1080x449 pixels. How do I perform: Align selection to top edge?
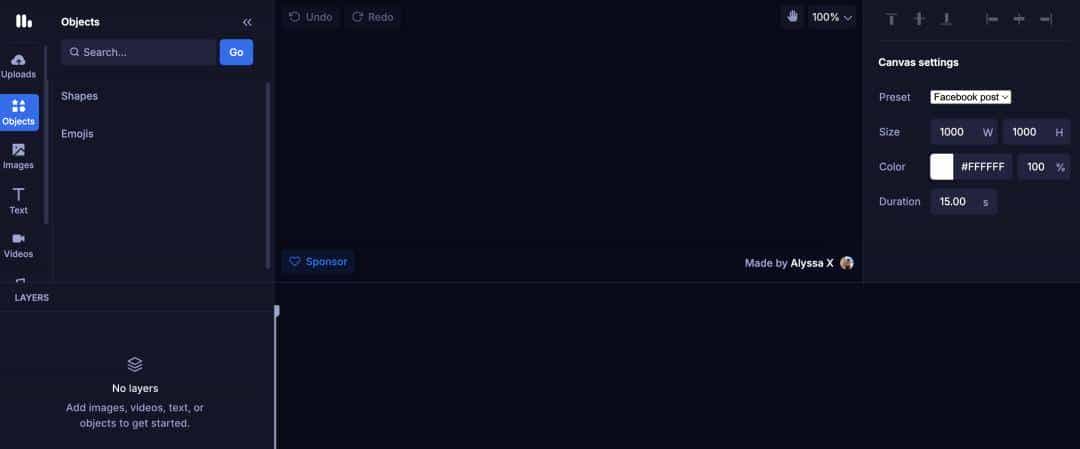point(891,19)
